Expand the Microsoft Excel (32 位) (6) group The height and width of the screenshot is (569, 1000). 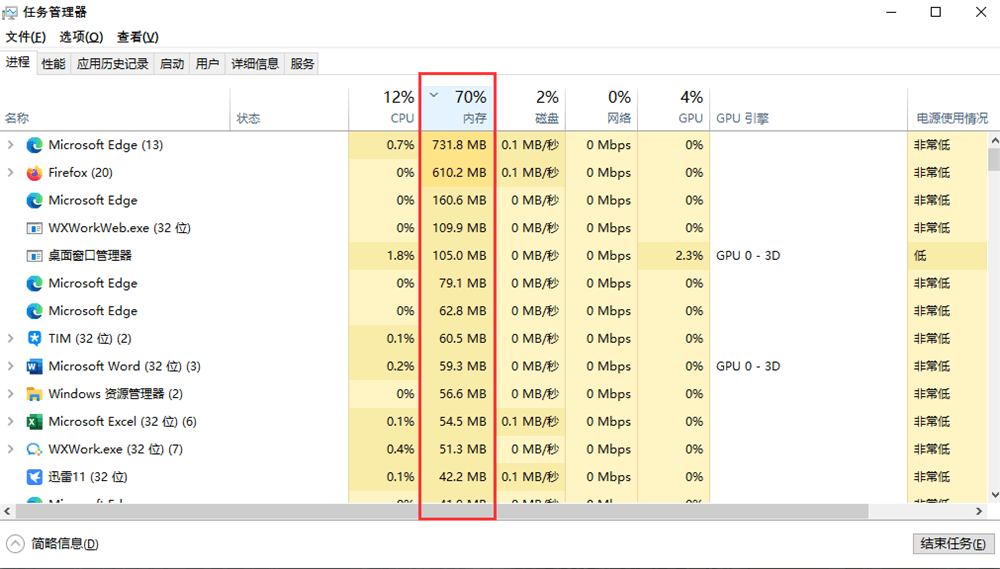pyautogui.click(x=10, y=422)
